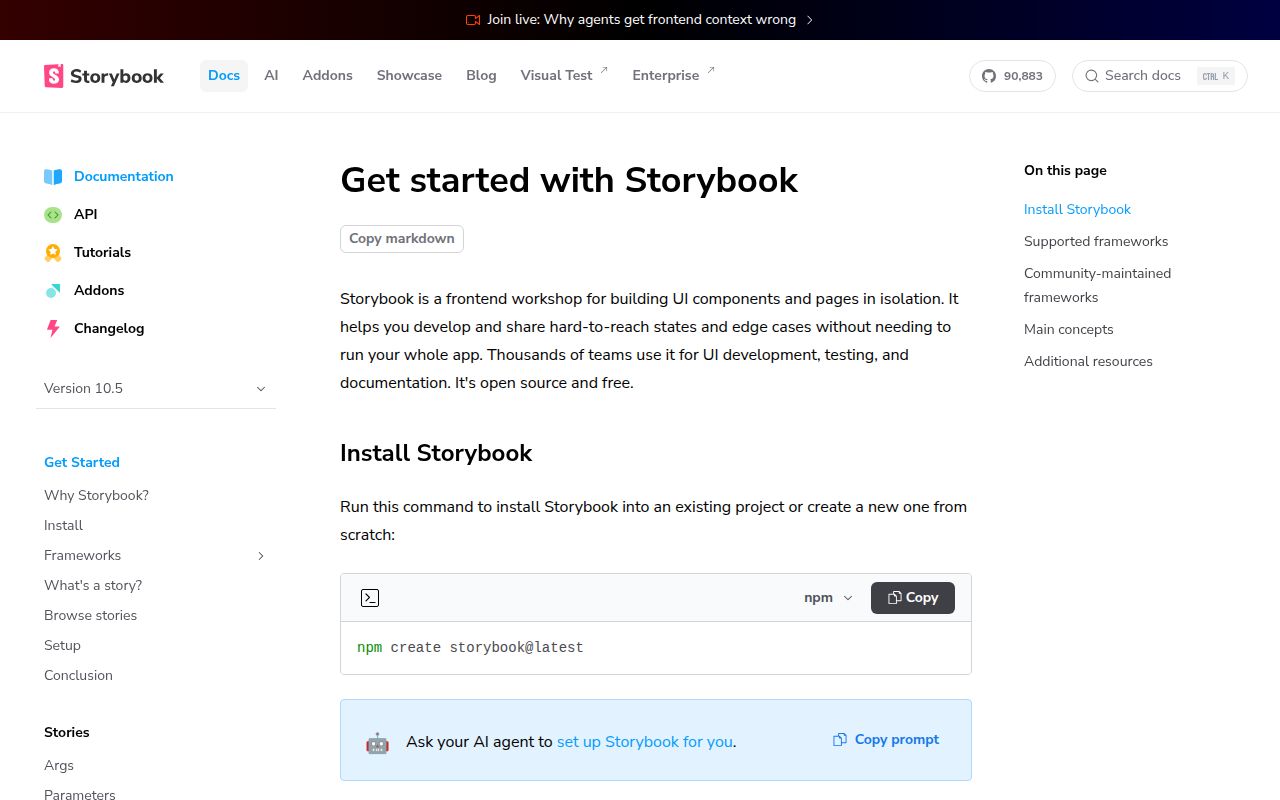The image size is (1280, 800).
Task: Jump to Install Storybook section
Action: 1077,210
